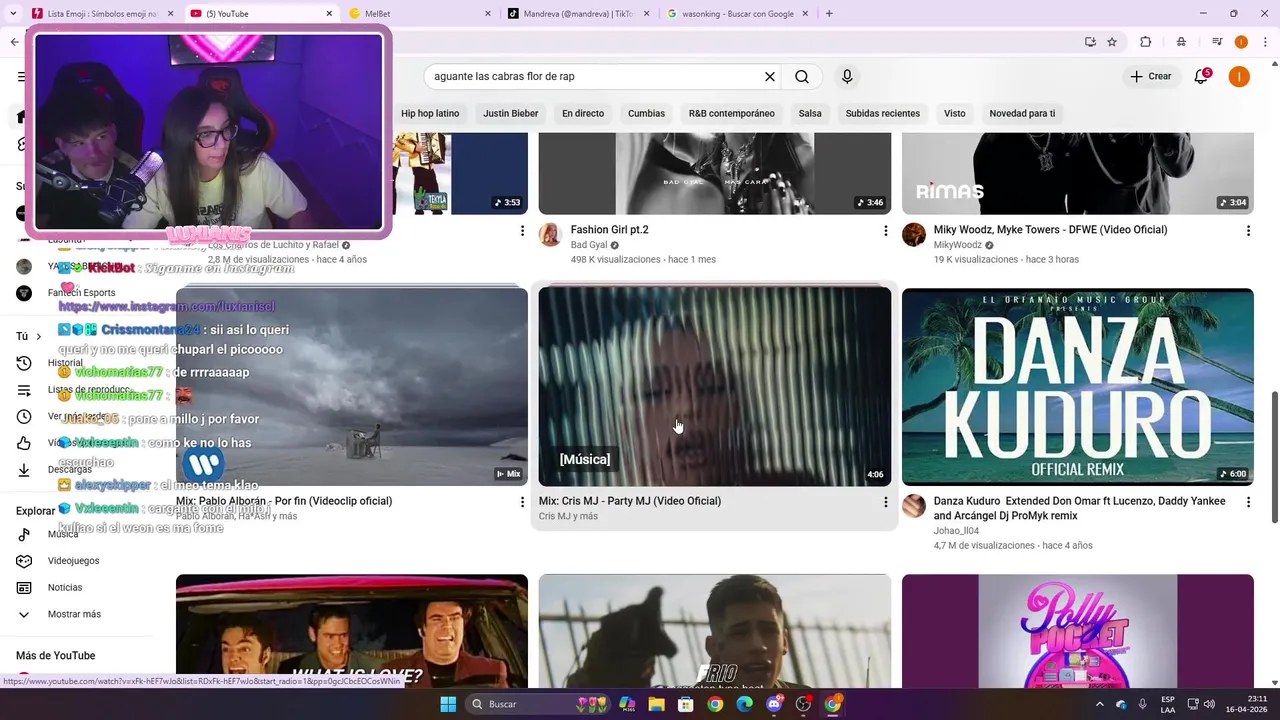Open Mix: Pablo Alborán - Por fin title

tap(284, 501)
